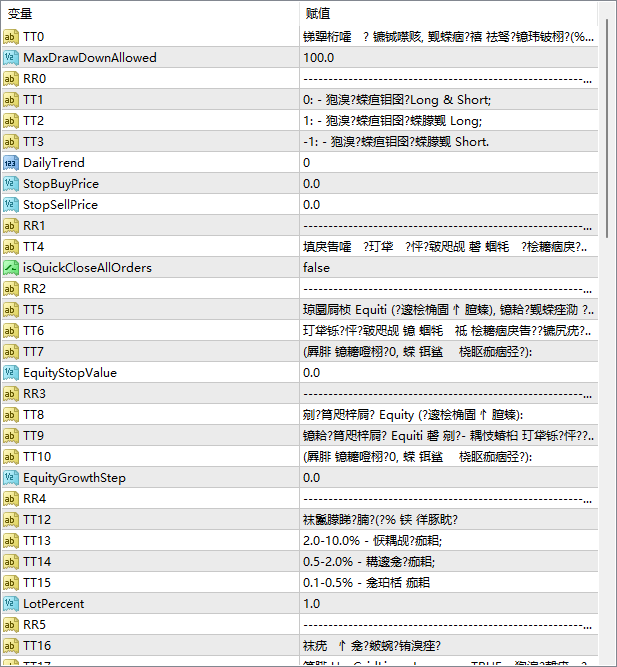Click the string icon beside TT2
This screenshot has width=617, height=667.
point(11,121)
